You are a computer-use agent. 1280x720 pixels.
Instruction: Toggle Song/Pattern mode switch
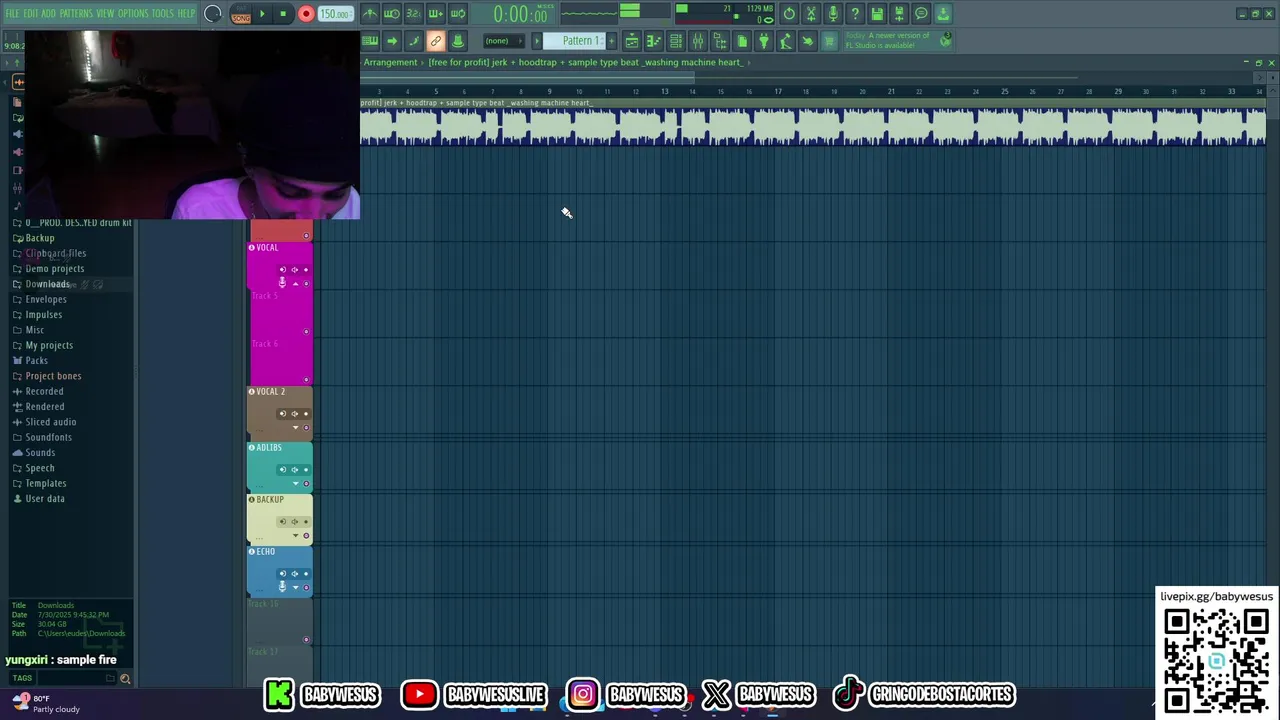tap(241, 15)
